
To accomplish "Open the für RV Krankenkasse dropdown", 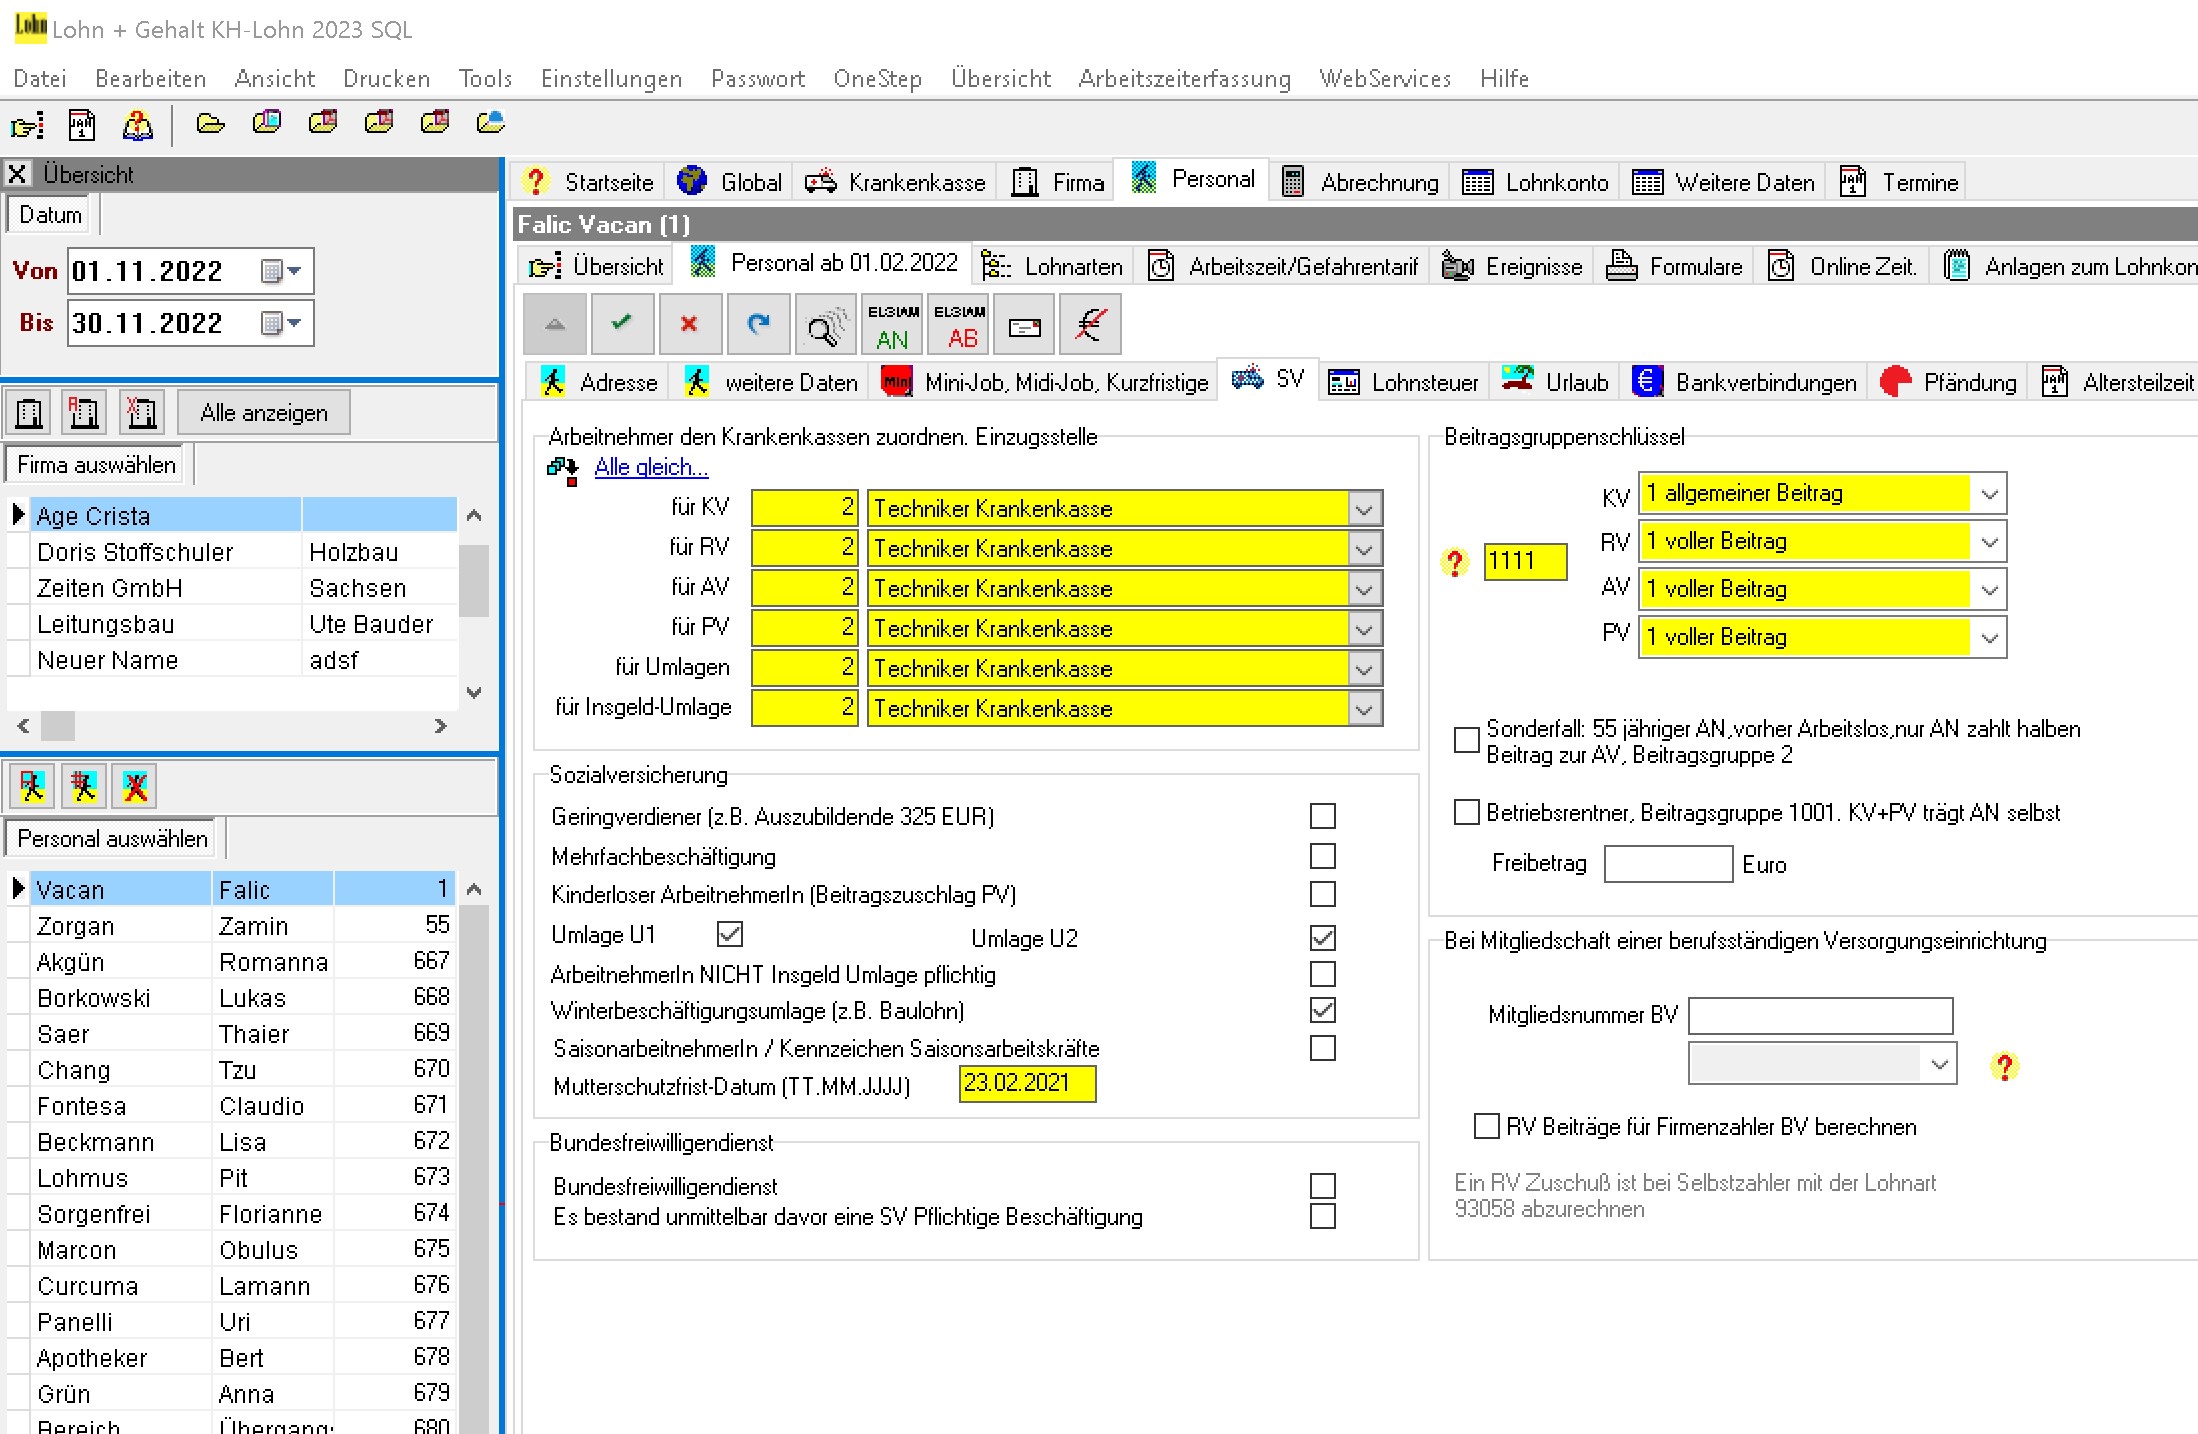I will 1364,549.
